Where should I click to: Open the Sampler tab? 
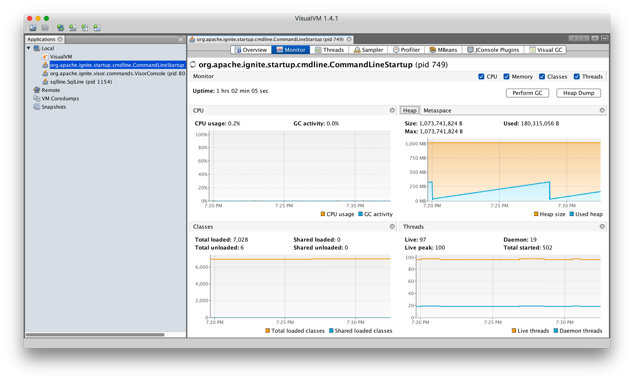(x=368, y=50)
